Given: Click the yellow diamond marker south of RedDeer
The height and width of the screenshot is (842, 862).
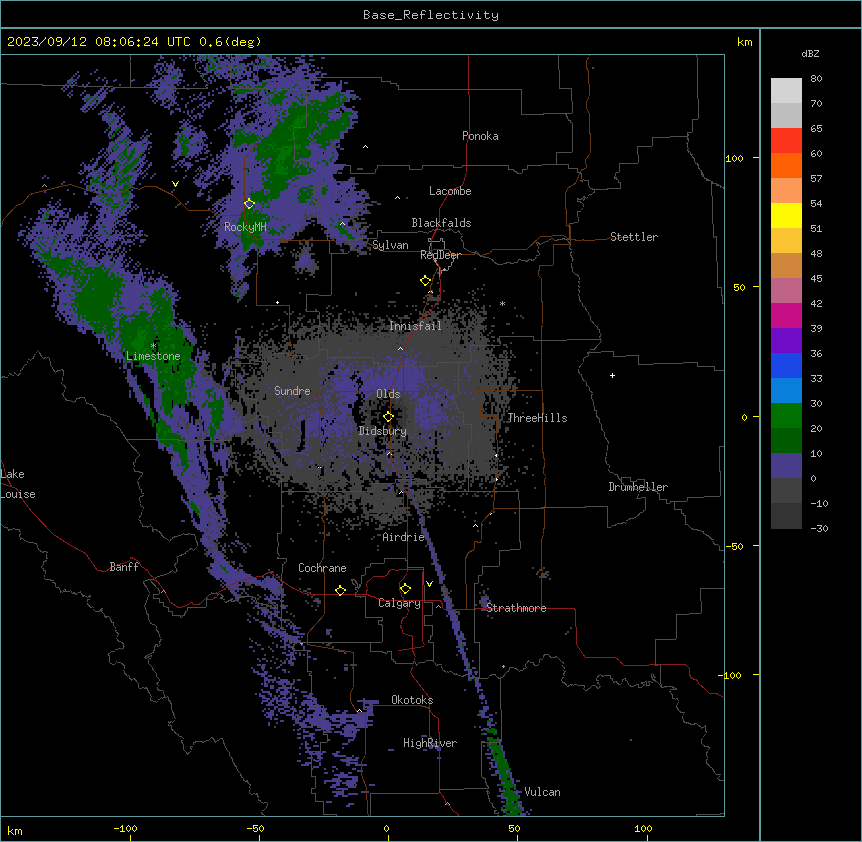Looking at the screenshot, I should 425,281.
